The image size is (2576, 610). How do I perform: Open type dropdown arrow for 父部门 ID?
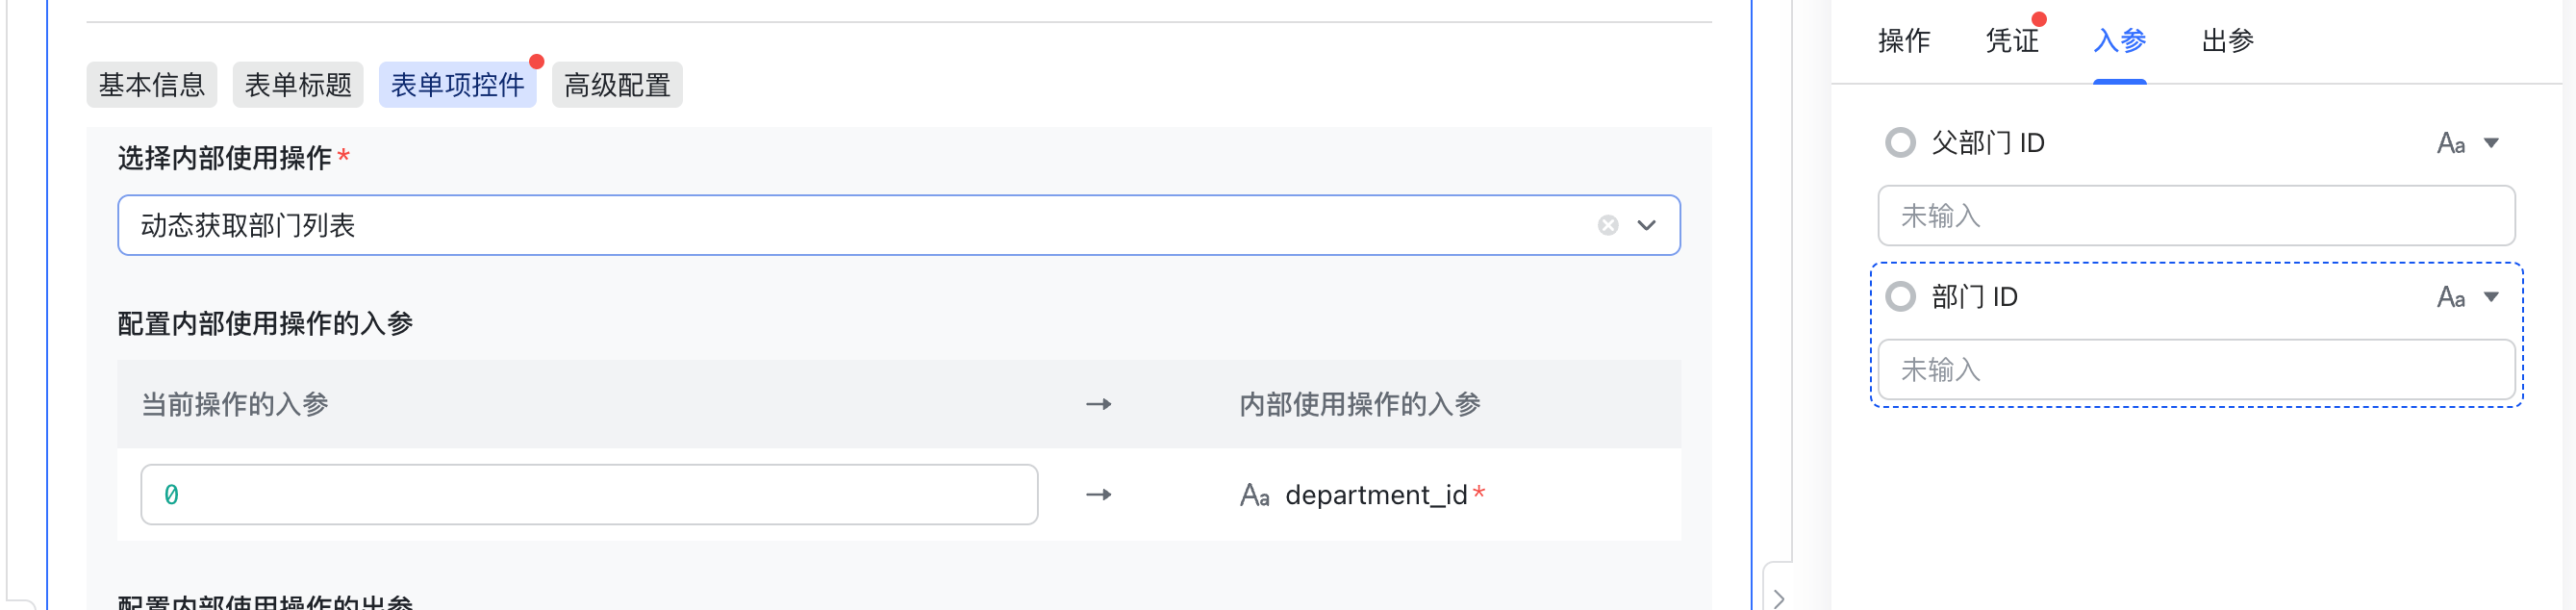coord(2491,144)
